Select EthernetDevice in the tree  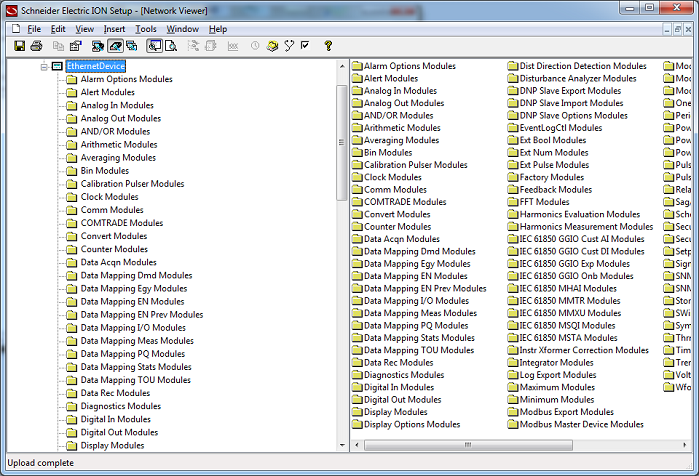pos(96,66)
